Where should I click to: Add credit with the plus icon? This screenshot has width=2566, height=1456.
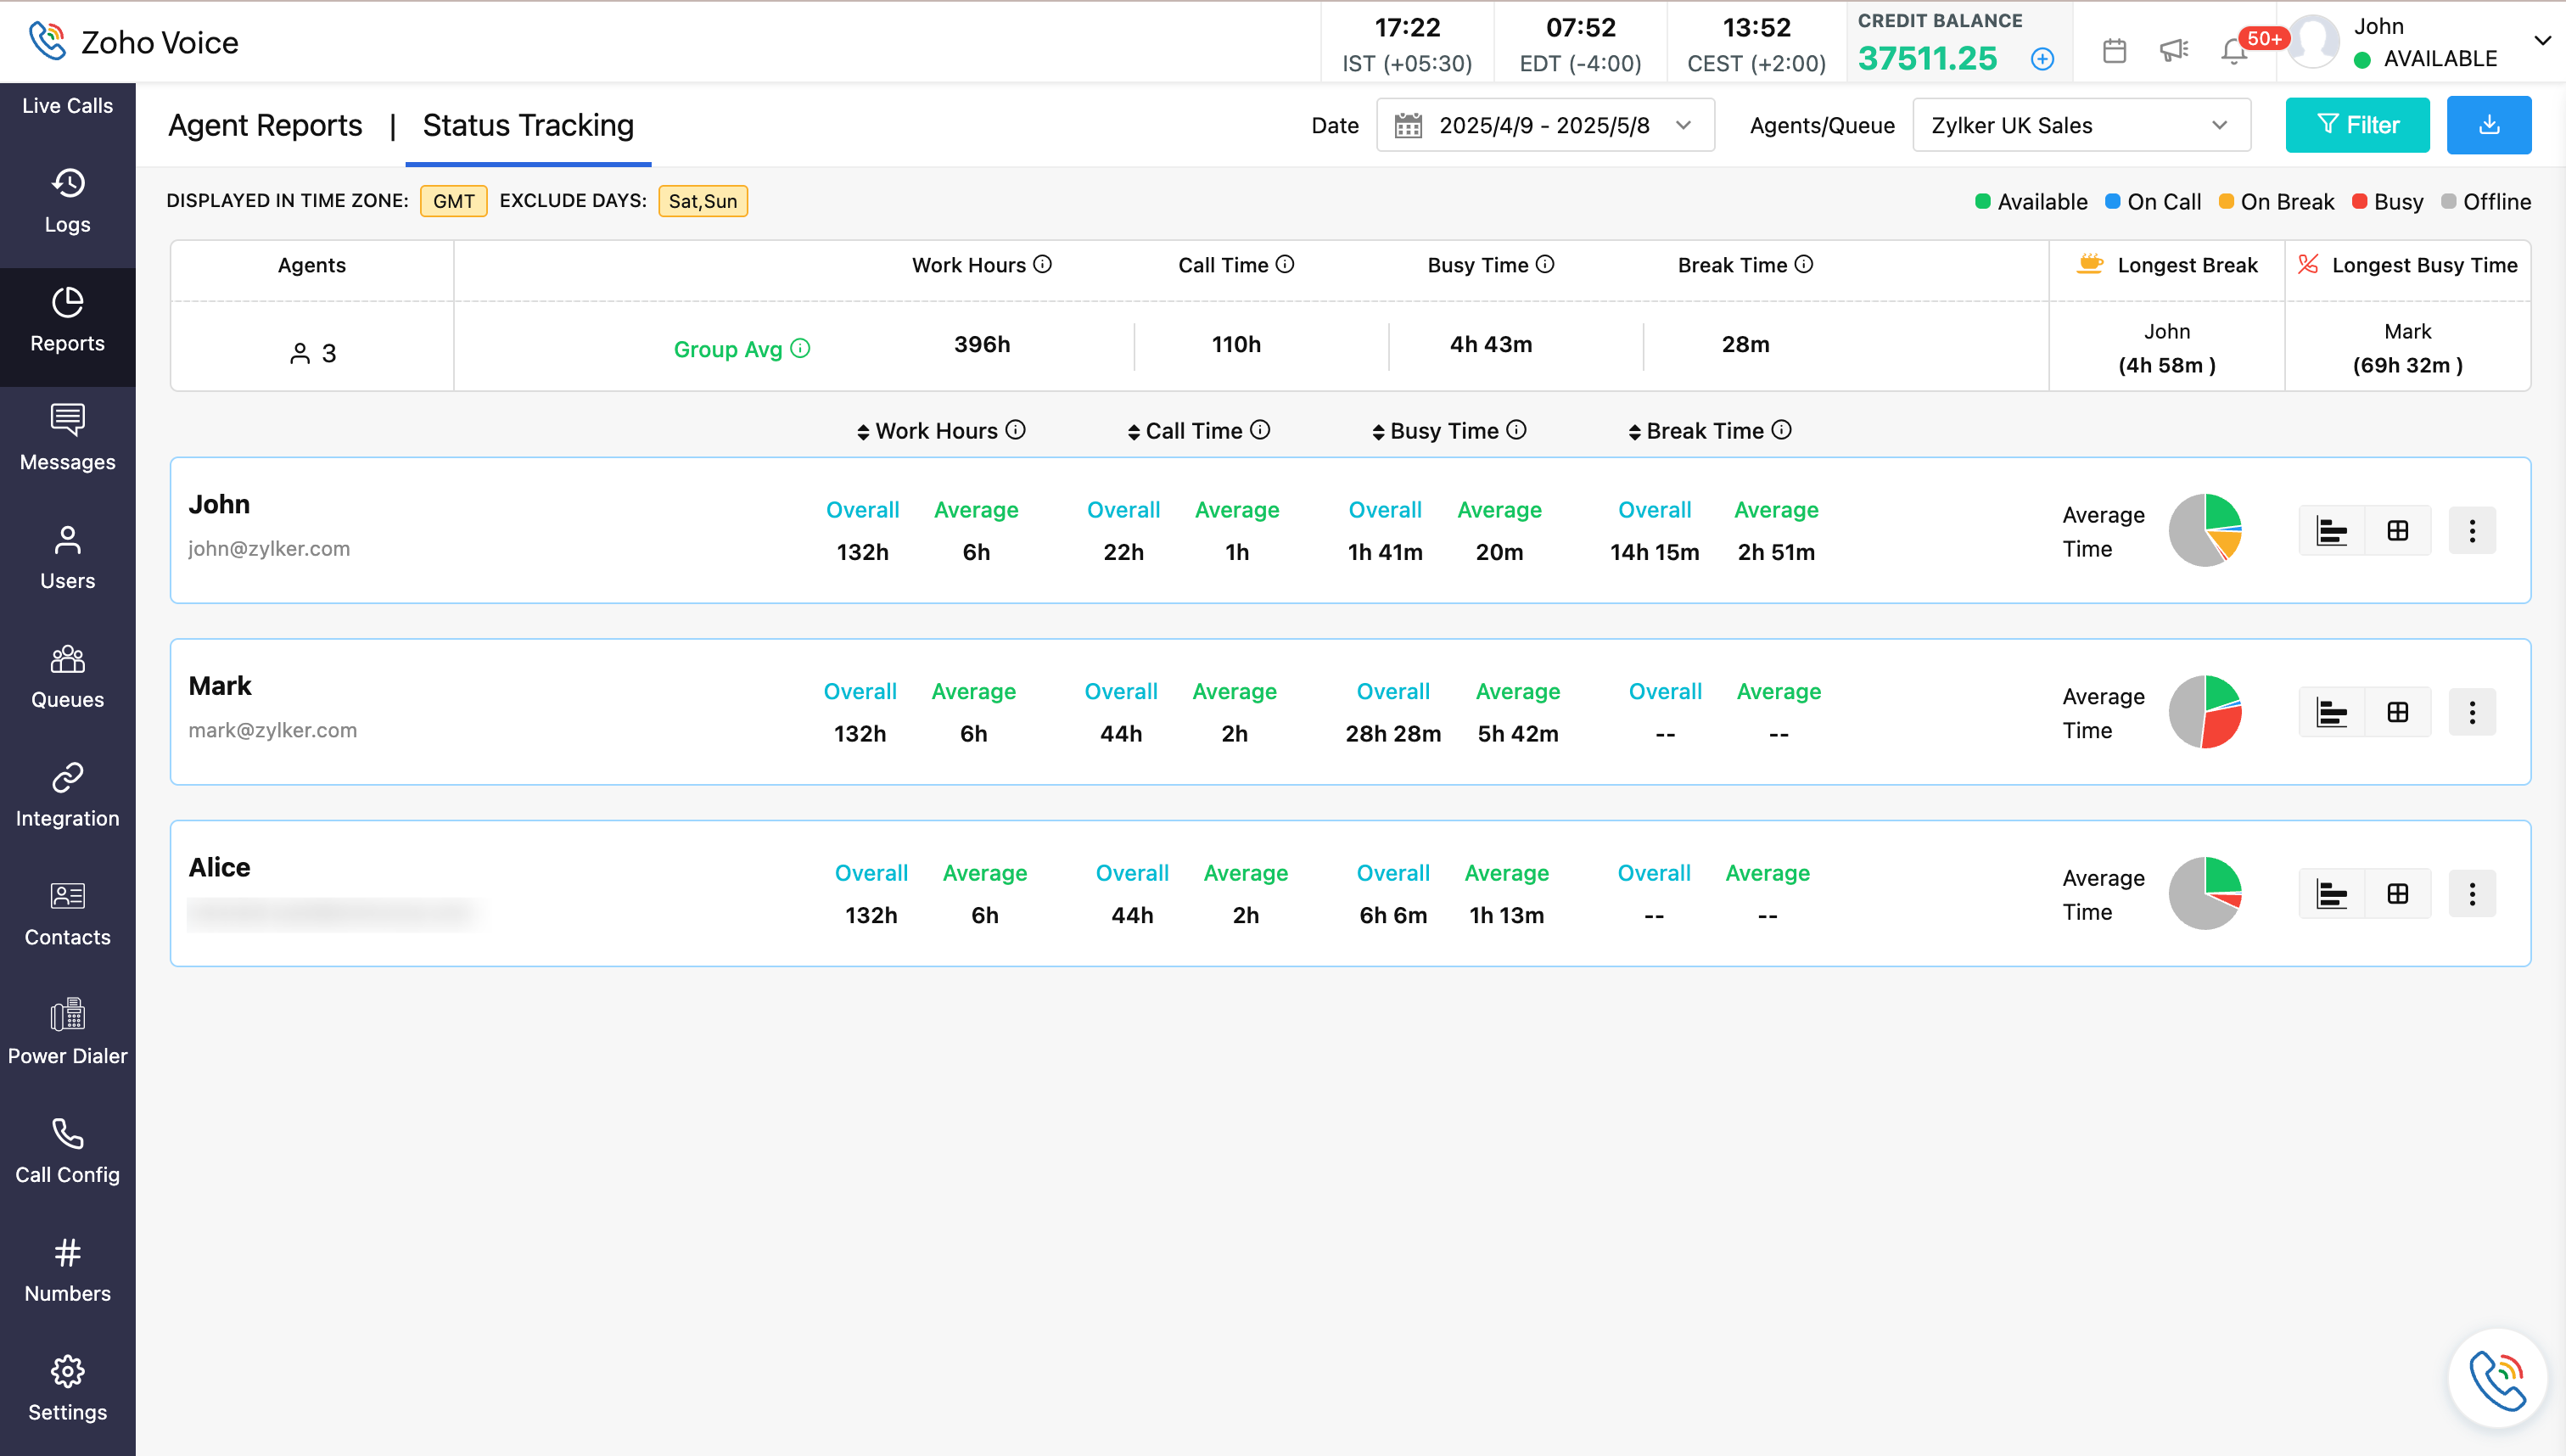coord(2042,59)
